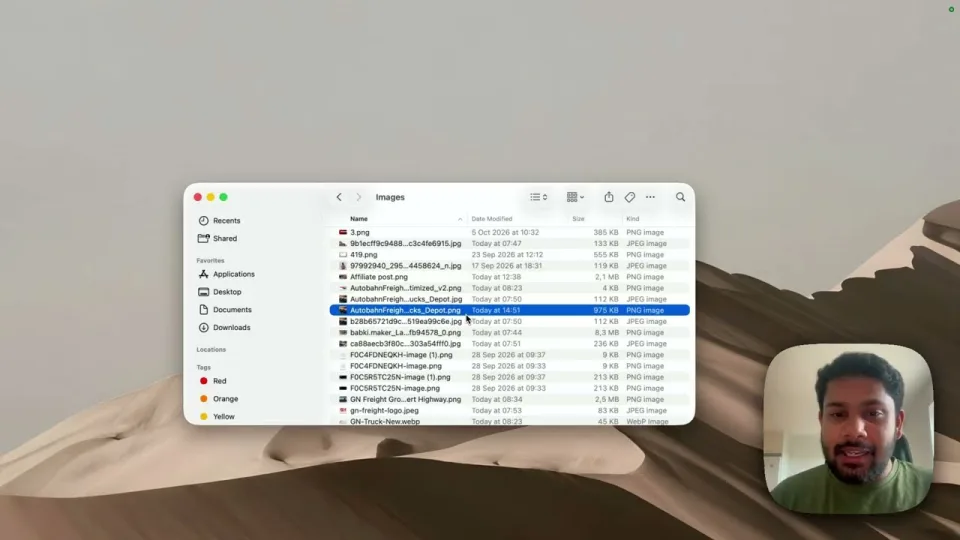Close the Images Finder window

pyautogui.click(x=197, y=197)
